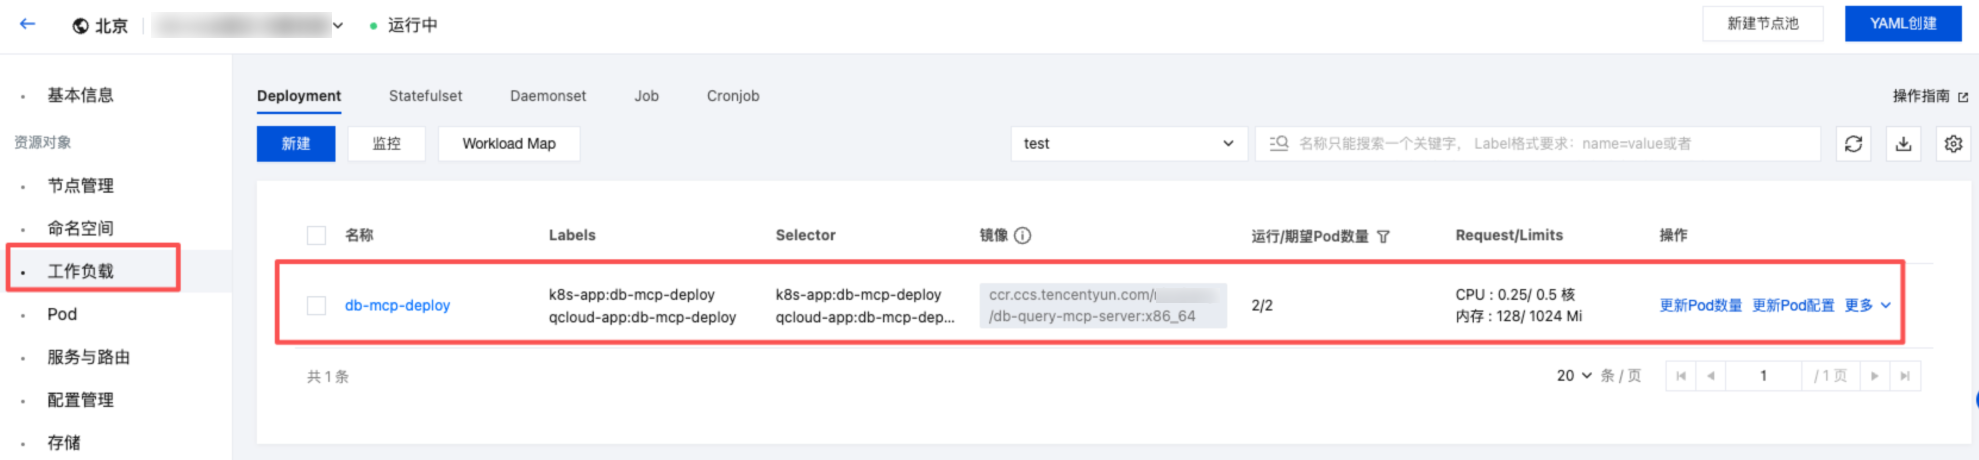Click the Pod count filter icon

click(1384, 237)
